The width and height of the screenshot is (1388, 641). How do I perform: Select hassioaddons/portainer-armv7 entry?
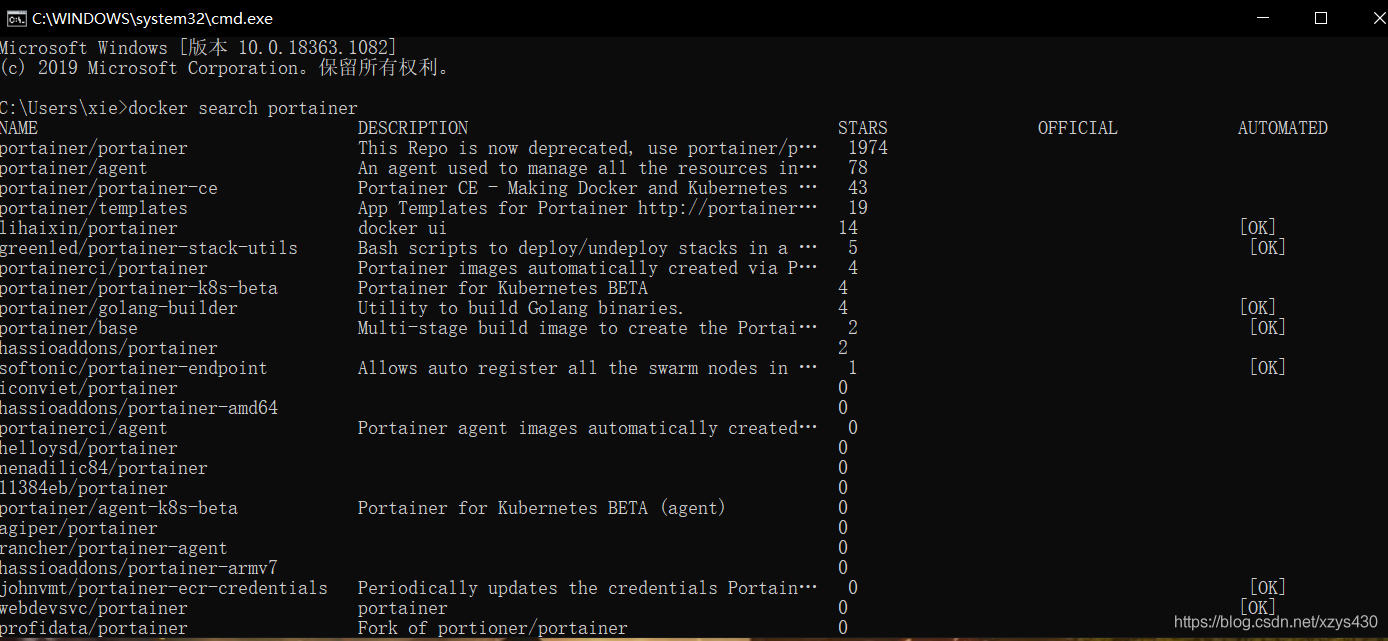click(x=139, y=568)
